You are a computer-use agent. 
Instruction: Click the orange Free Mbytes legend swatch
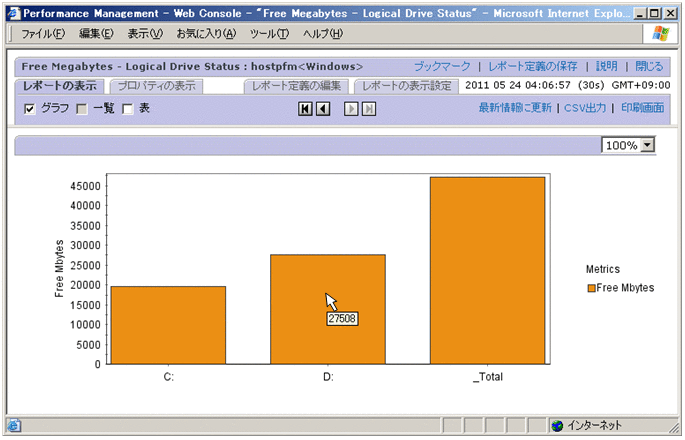click(x=592, y=288)
